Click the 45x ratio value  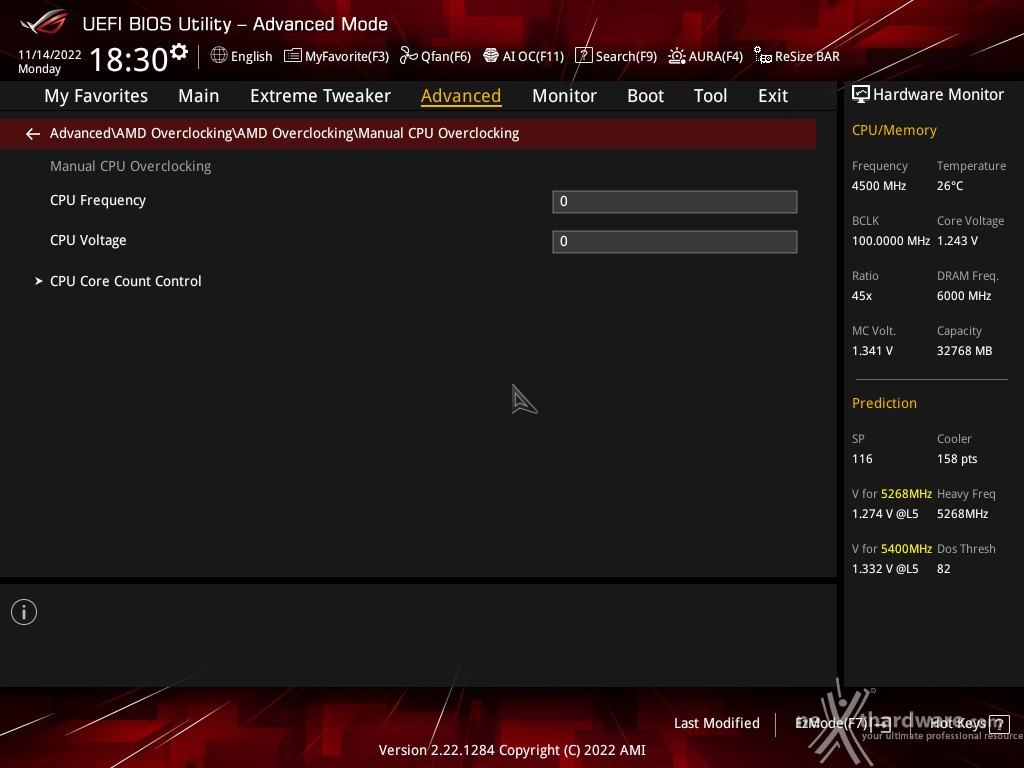pyautogui.click(x=862, y=296)
